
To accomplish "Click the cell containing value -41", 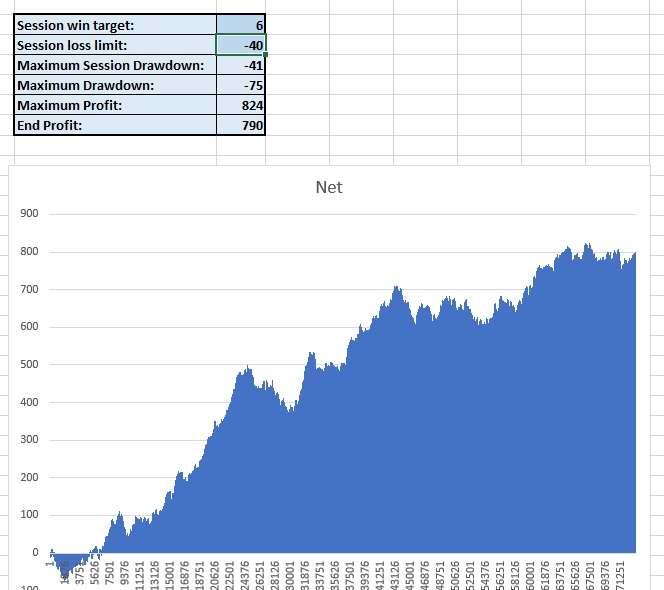I will click(241, 65).
